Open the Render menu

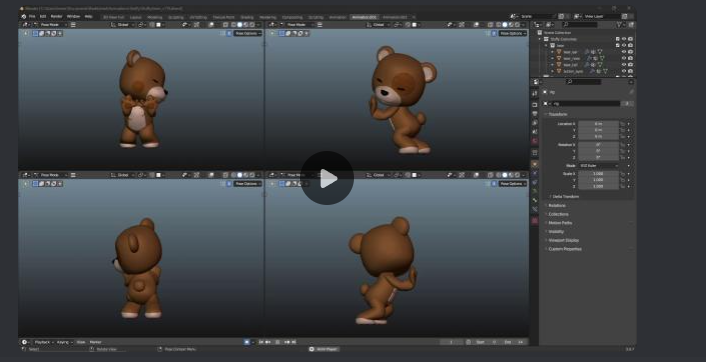[56, 17]
